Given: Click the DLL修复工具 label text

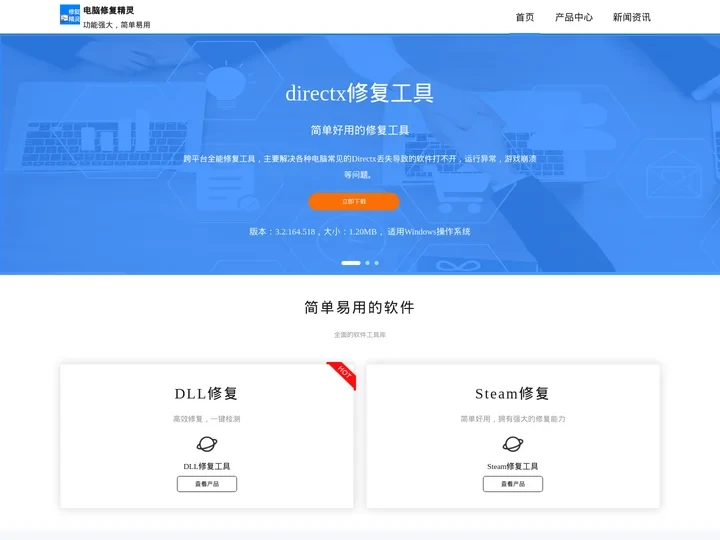Looking at the screenshot, I should [x=207, y=467].
